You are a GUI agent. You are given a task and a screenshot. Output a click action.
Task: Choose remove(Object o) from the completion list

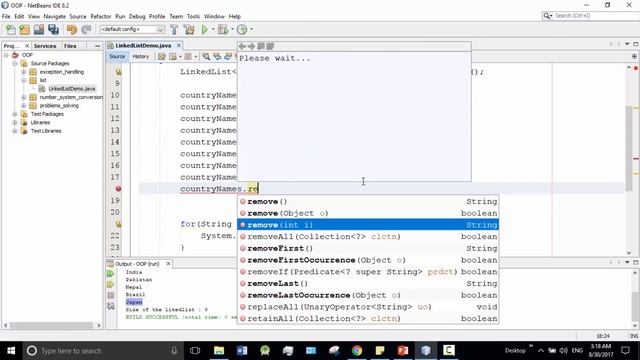[368, 213]
